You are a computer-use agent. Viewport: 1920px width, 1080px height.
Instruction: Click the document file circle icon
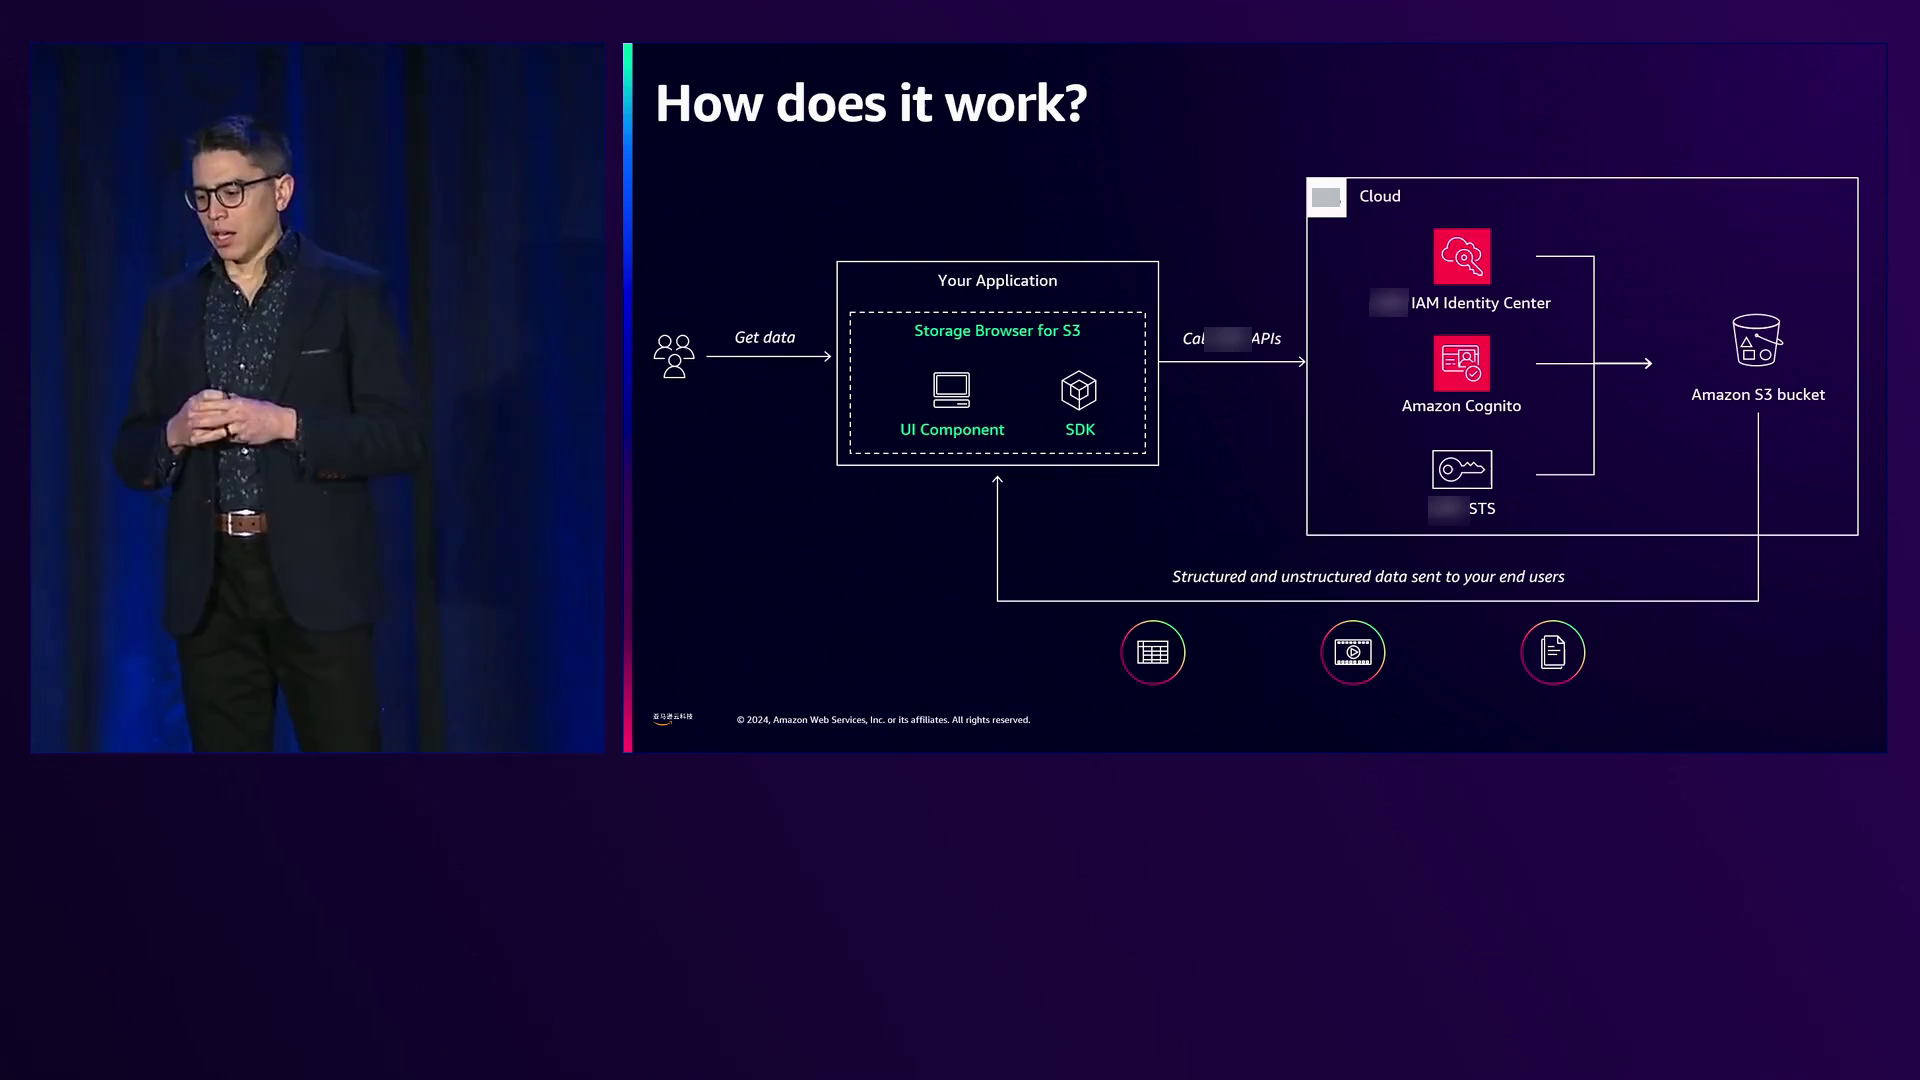click(x=1553, y=653)
